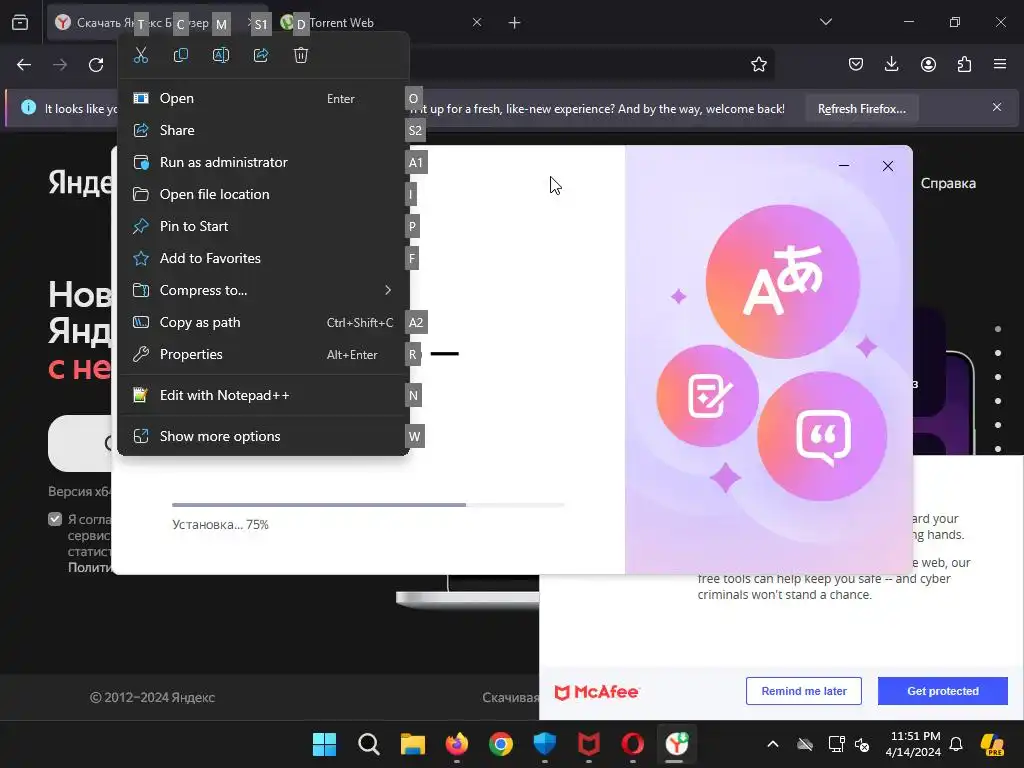Open a new Firefox tab
This screenshot has width=1024, height=768.
pos(515,23)
